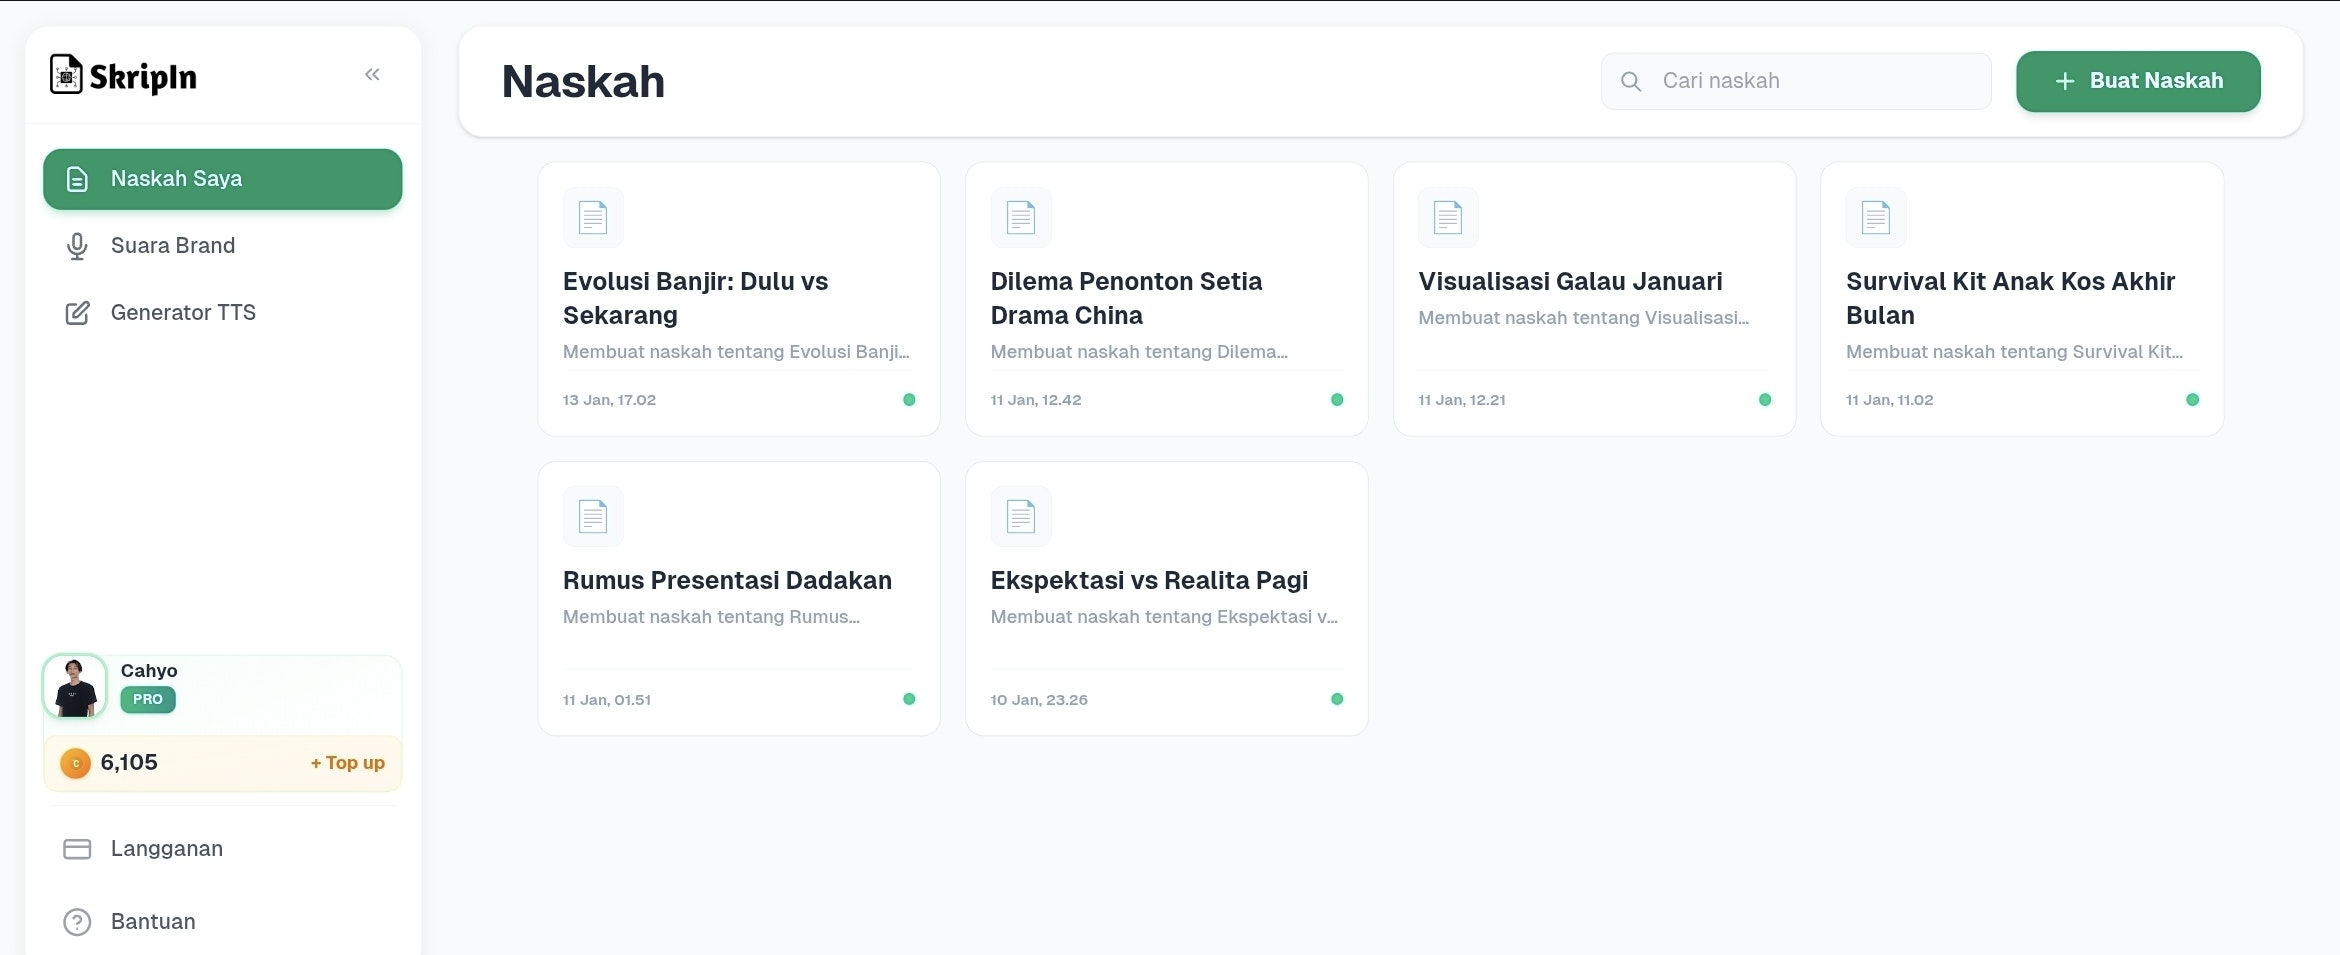Viewport: 2340px width, 955px height.
Task: Click the PRO badge under Cahyo
Action: (x=147, y=700)
